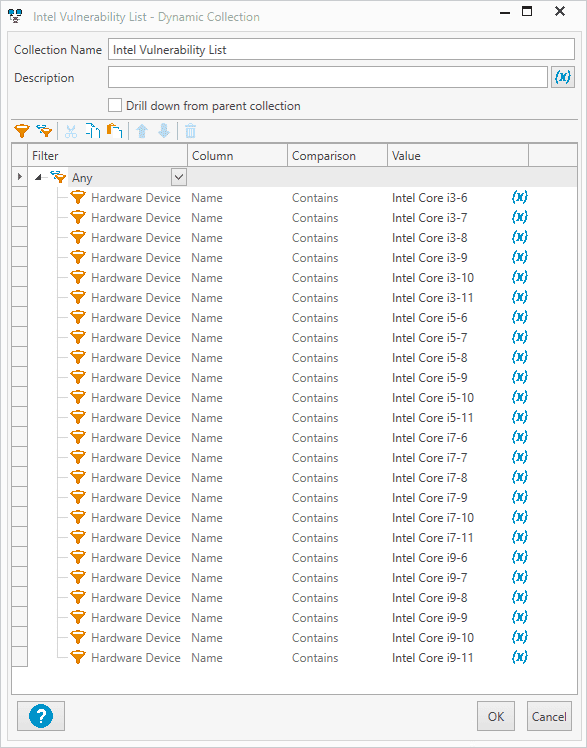587x748 pixels.
Task: Select the Name column cell in i5-8 row
Action: 207,358
